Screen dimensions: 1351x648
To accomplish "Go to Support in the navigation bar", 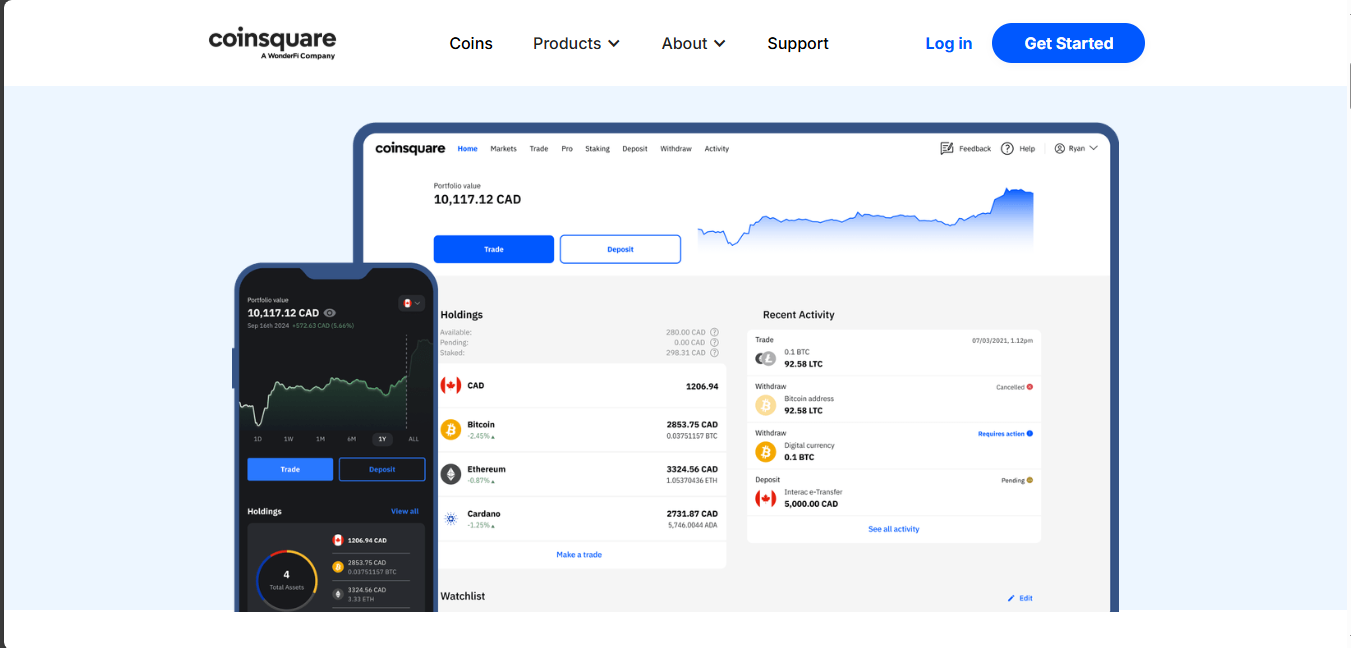I will pyautogui.click(x=797, y=43).
